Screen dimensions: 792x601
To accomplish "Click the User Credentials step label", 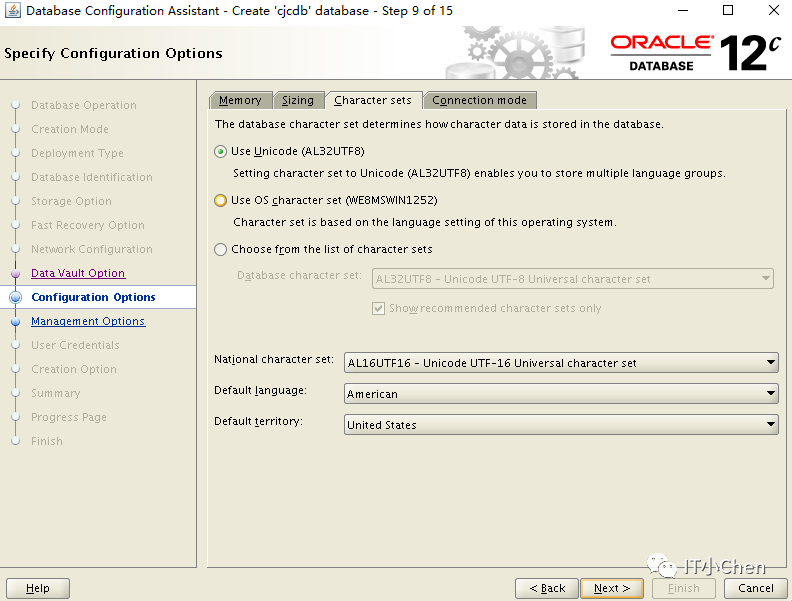I will pos(75,345).
